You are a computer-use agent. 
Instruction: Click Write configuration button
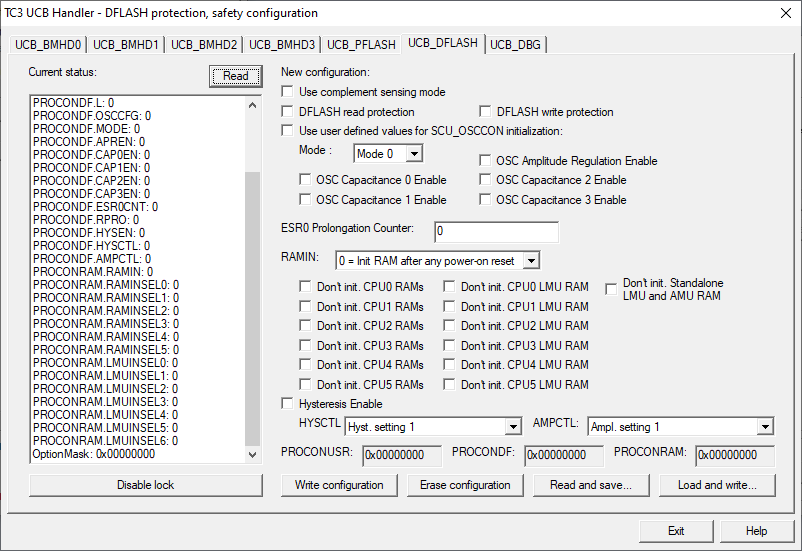(339, 485)
